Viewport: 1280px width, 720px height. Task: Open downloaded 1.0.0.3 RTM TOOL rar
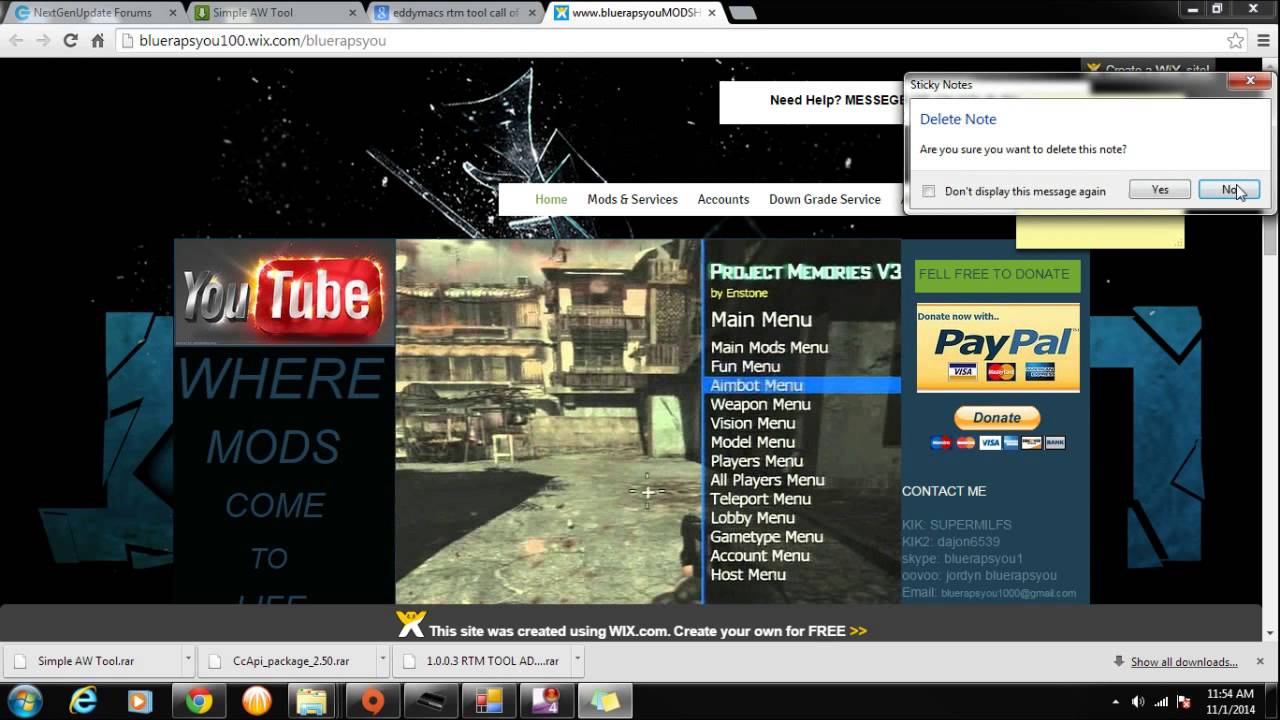482,661
